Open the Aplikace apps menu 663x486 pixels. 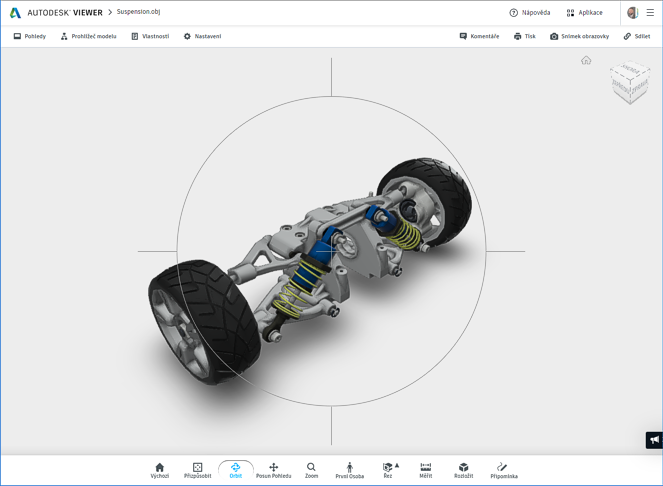point(584,13)
